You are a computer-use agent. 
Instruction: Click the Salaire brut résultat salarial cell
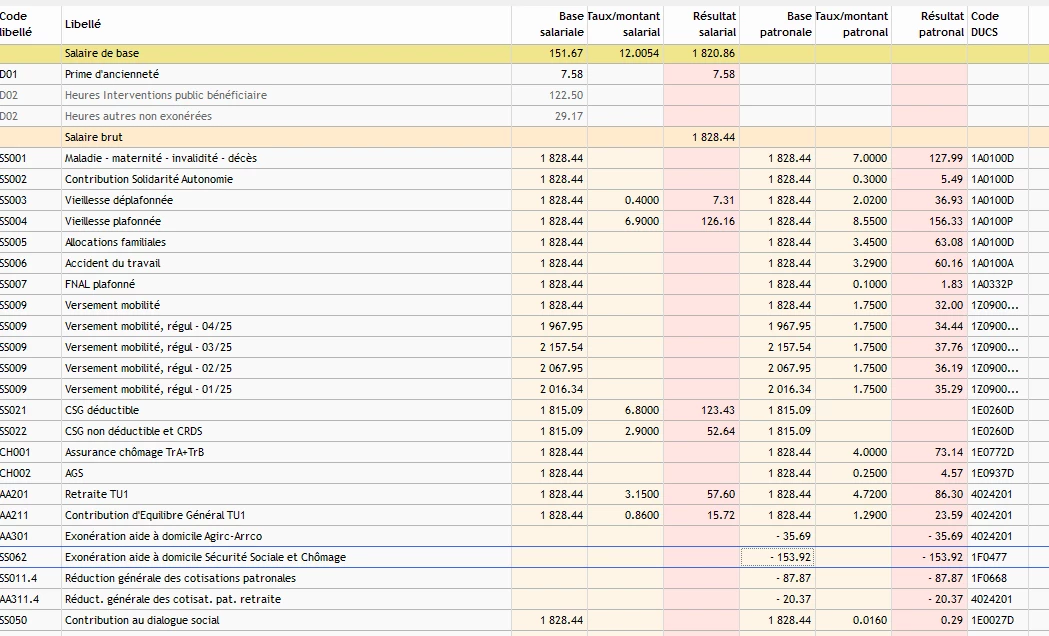[714, 137]
